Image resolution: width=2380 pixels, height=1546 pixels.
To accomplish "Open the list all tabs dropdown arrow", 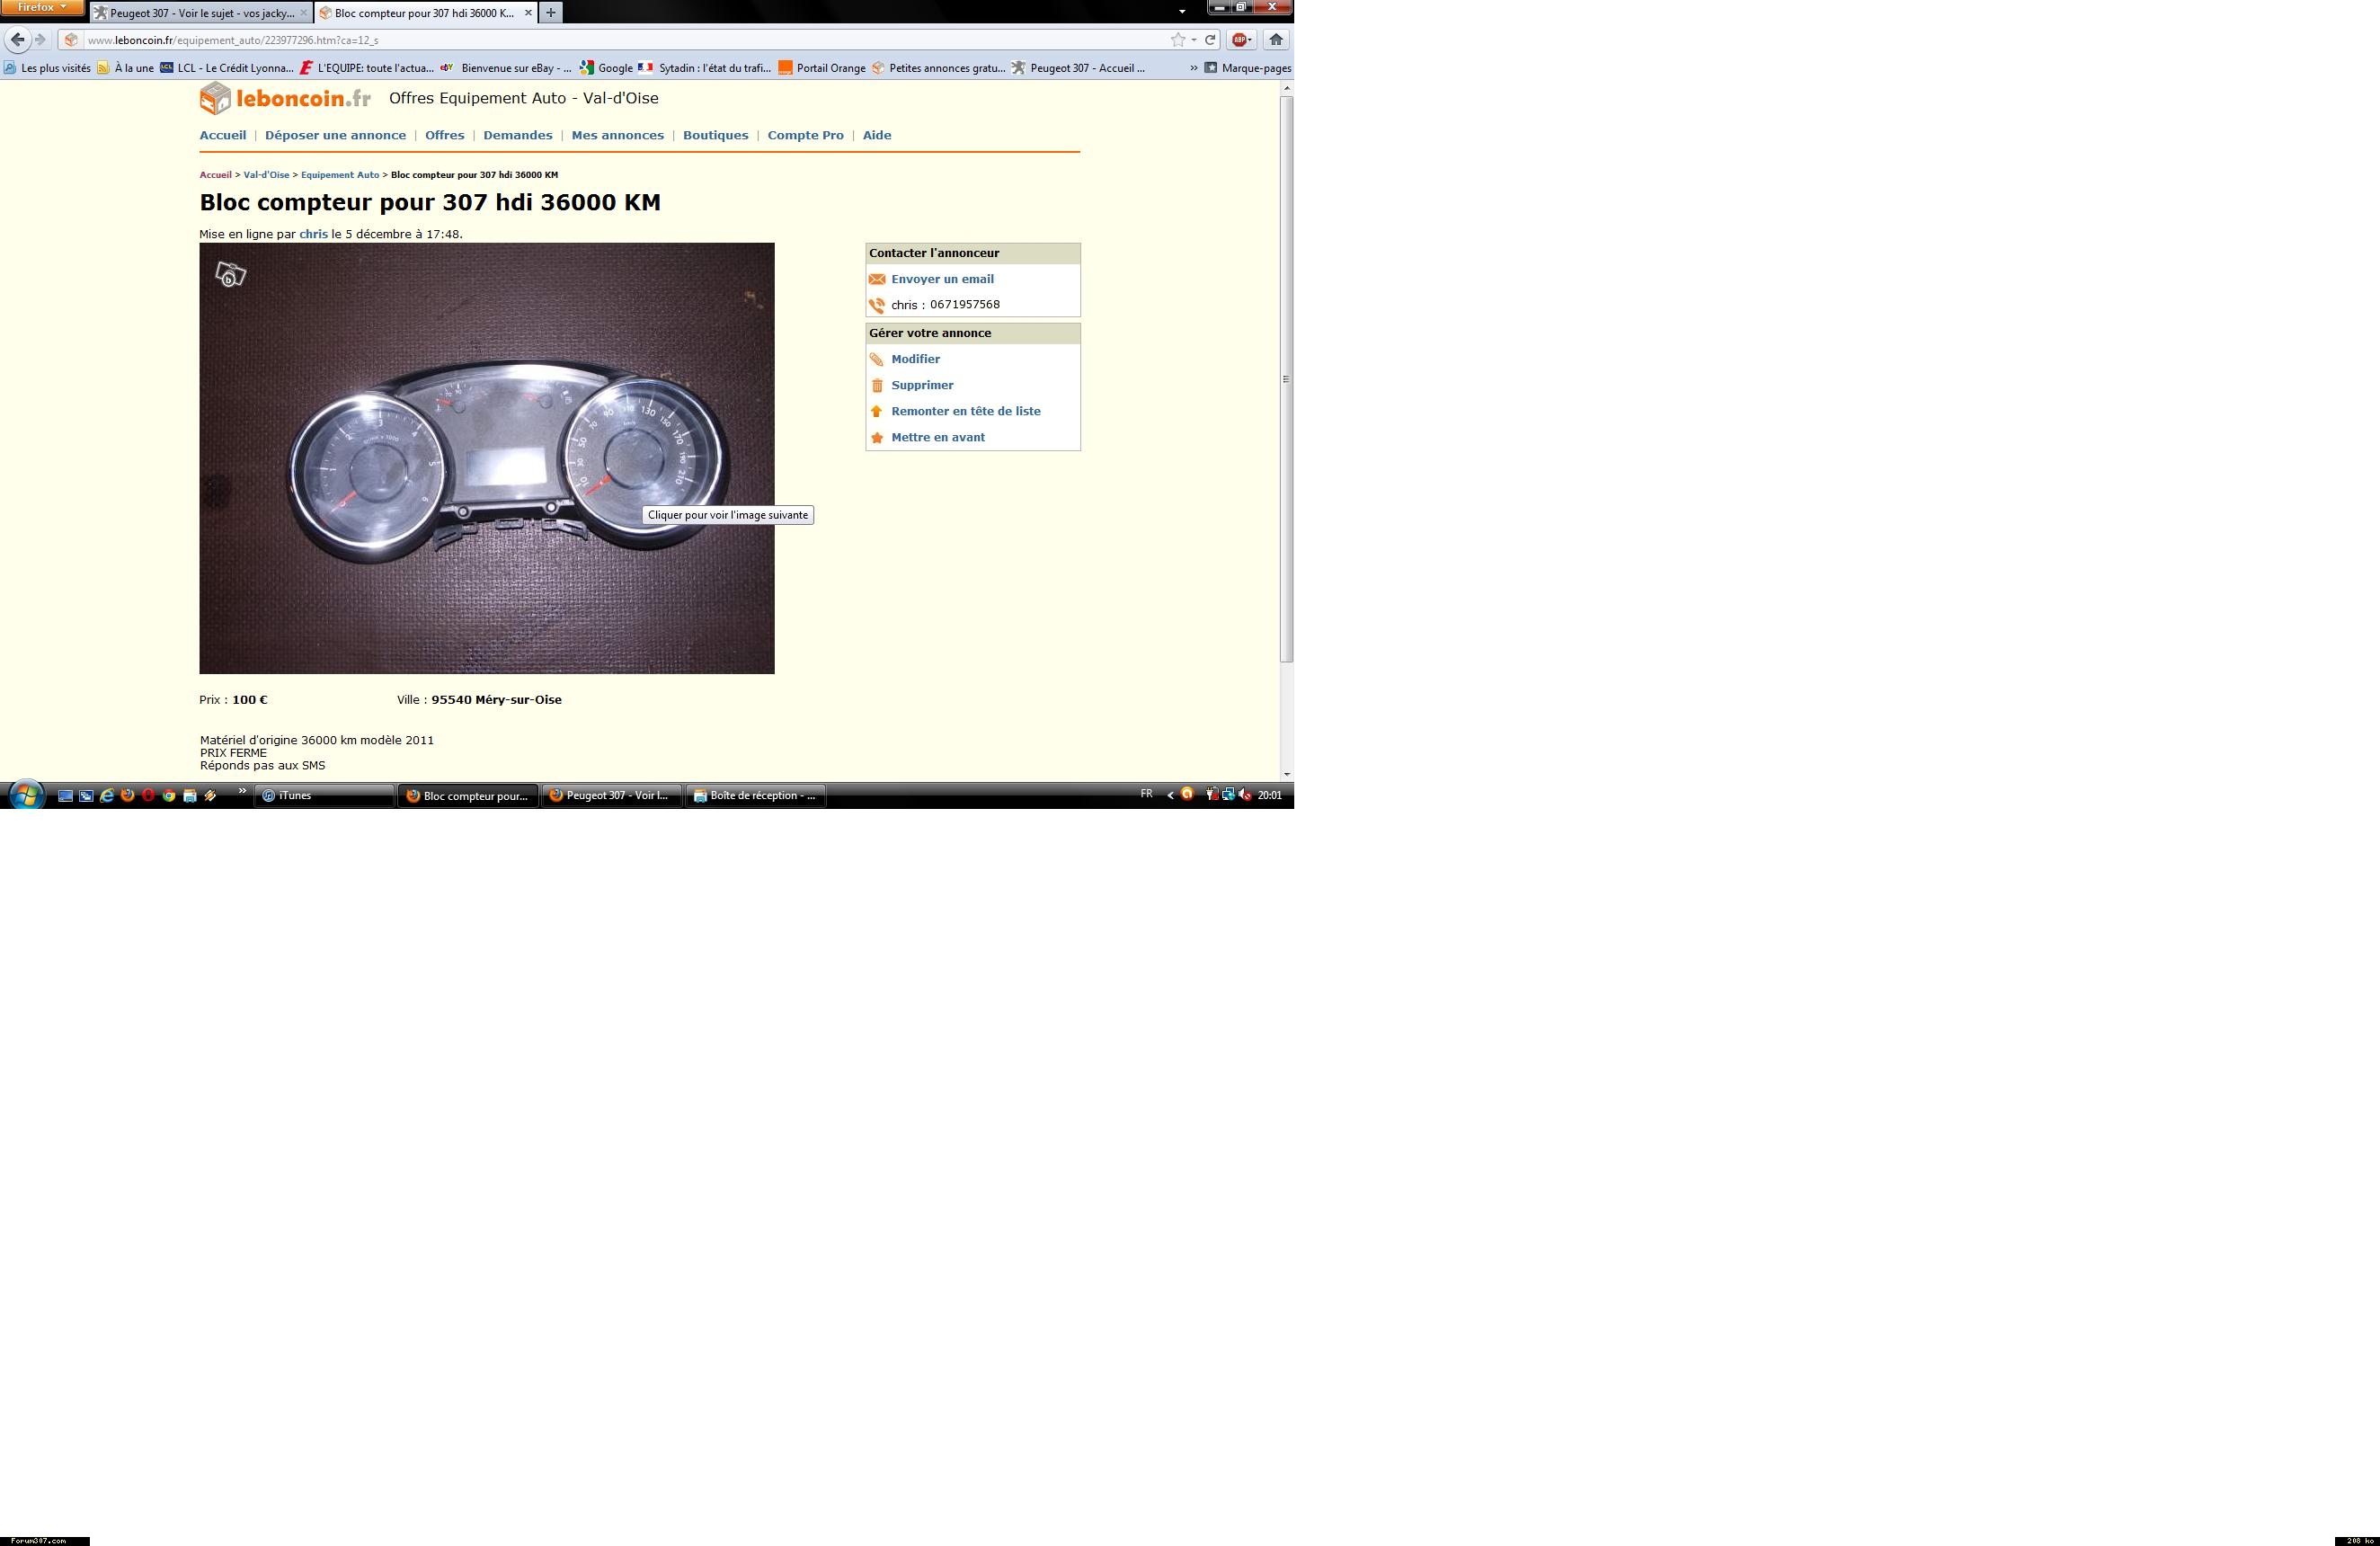I will point(1182,12).
